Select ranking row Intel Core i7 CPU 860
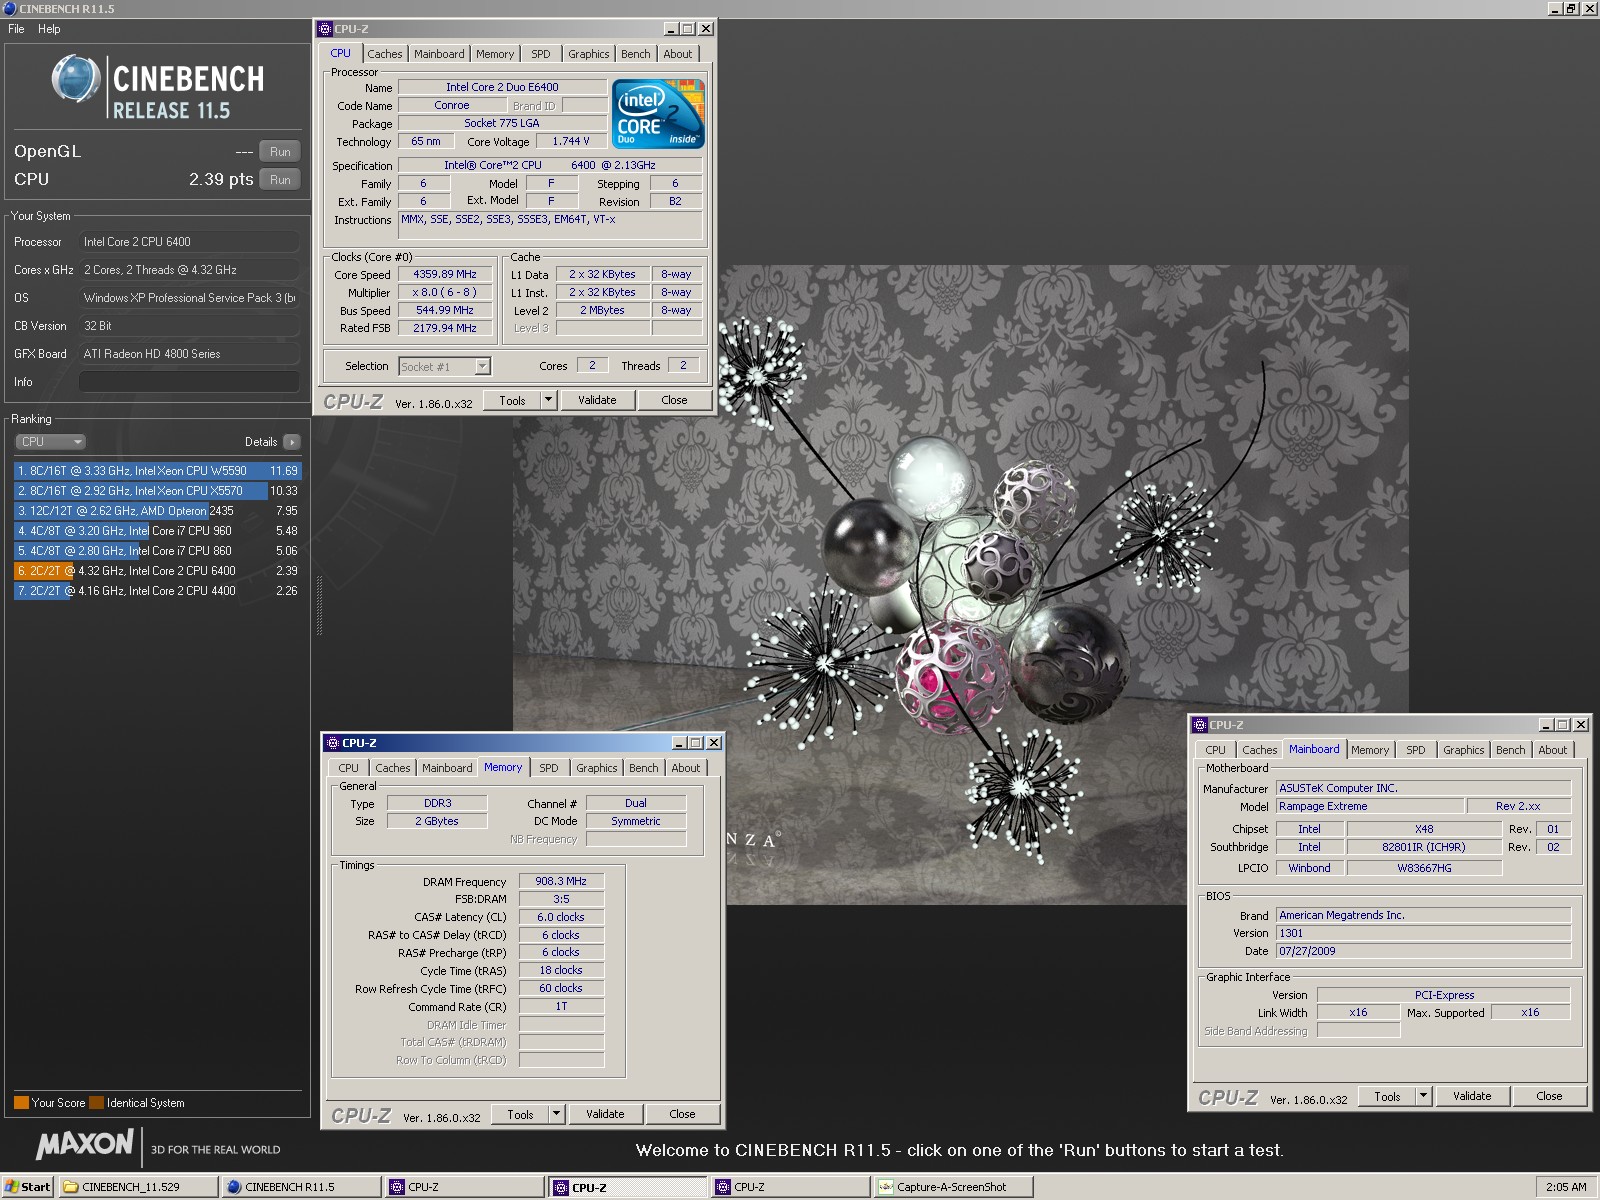This screenshot has width=1600, height=1200. (157, 551)
